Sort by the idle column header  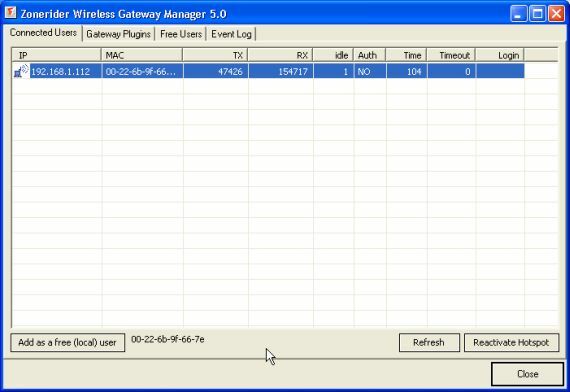333,55
